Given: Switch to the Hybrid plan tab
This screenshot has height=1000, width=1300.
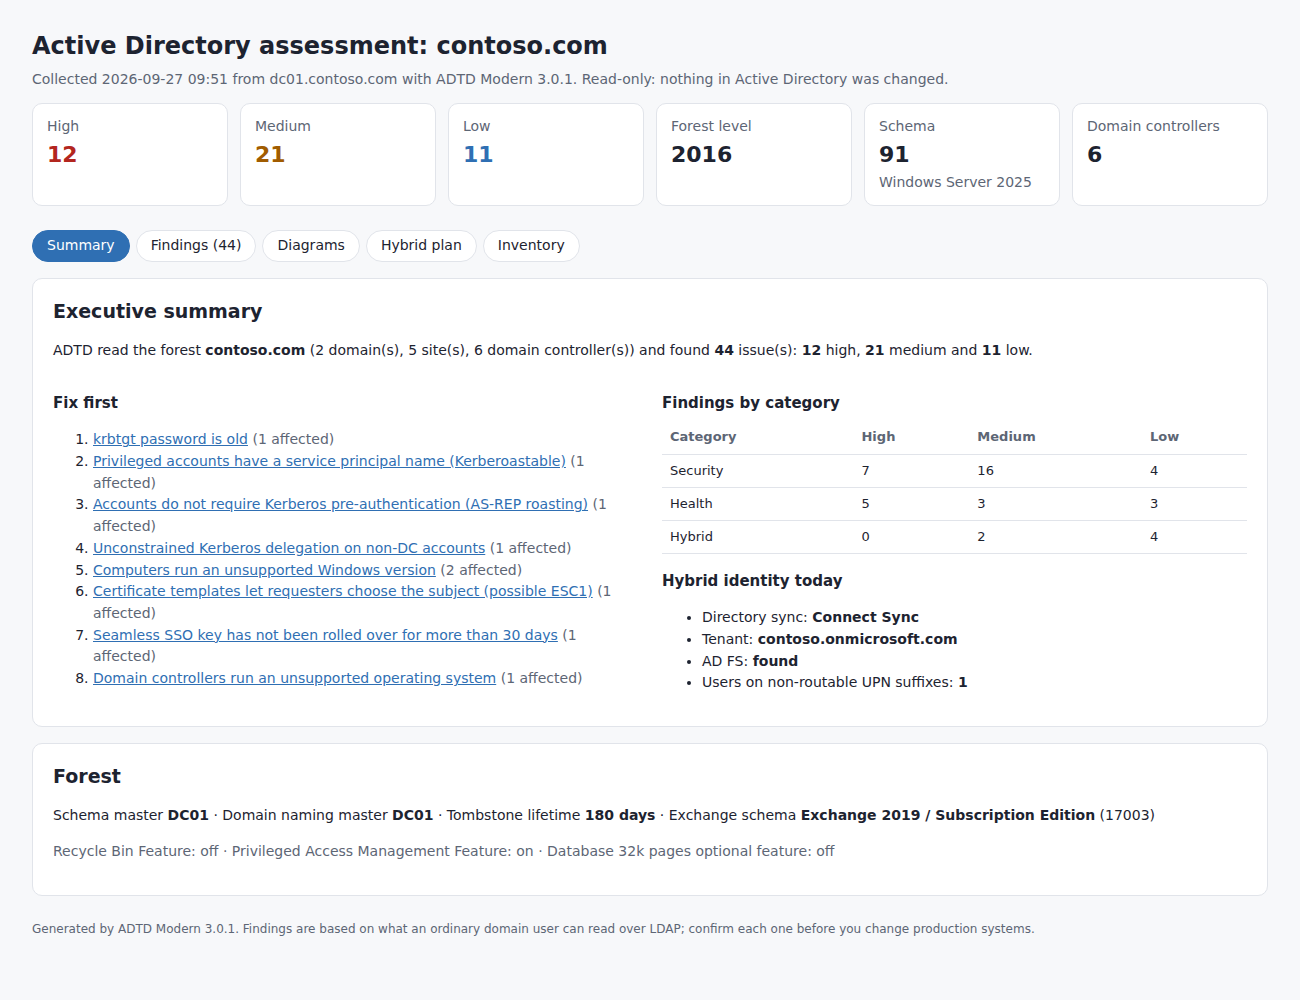Looking at the screenshot, I should (x=421, y=246).
